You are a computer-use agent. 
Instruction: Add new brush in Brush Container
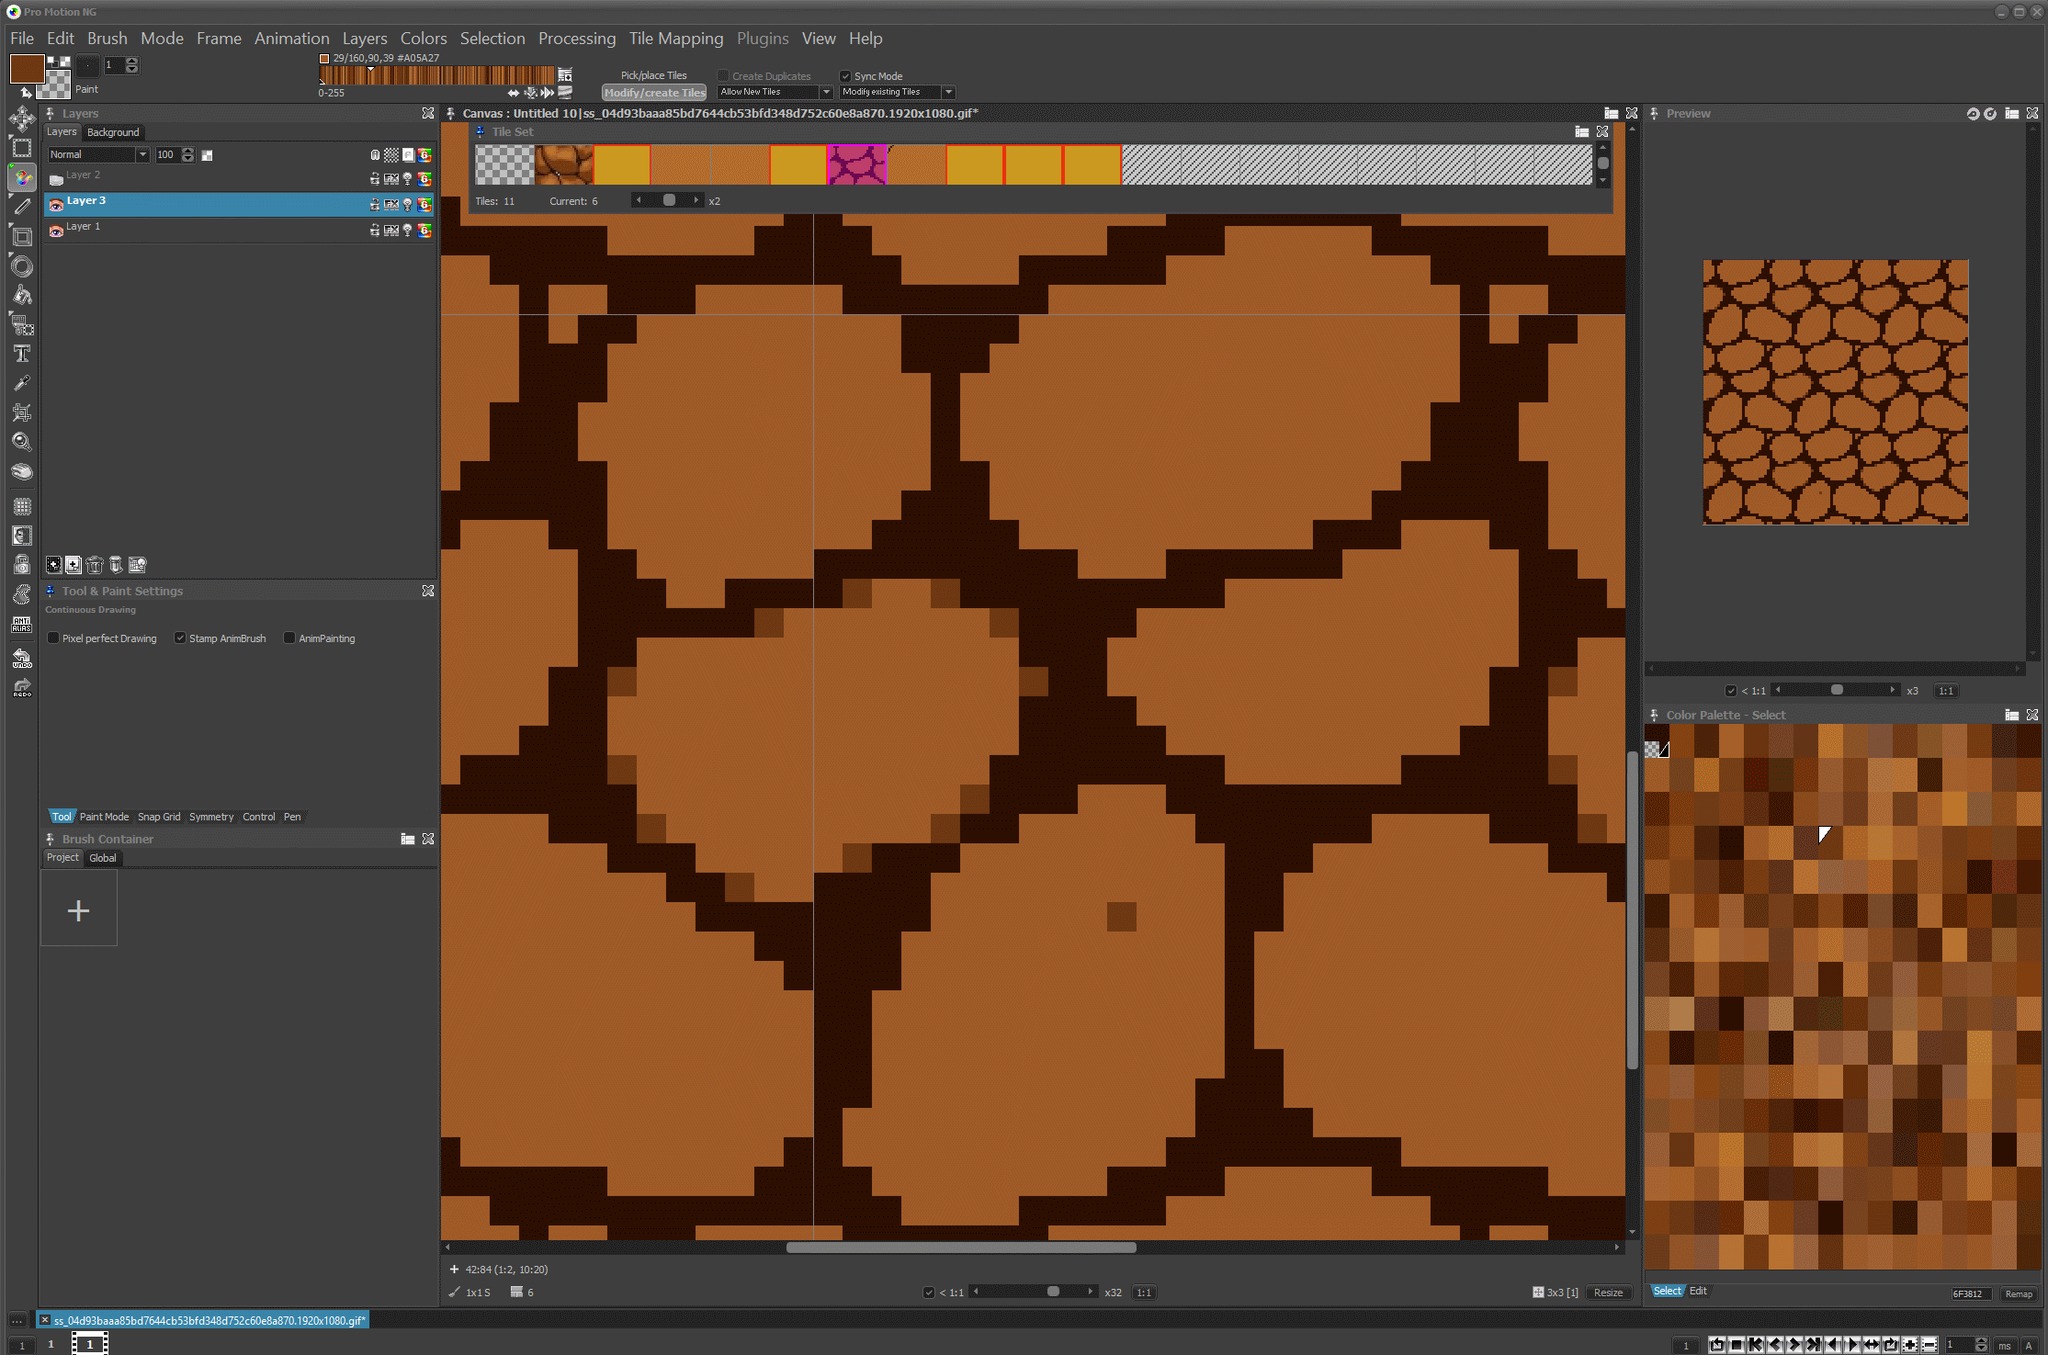tap(78, 910)
